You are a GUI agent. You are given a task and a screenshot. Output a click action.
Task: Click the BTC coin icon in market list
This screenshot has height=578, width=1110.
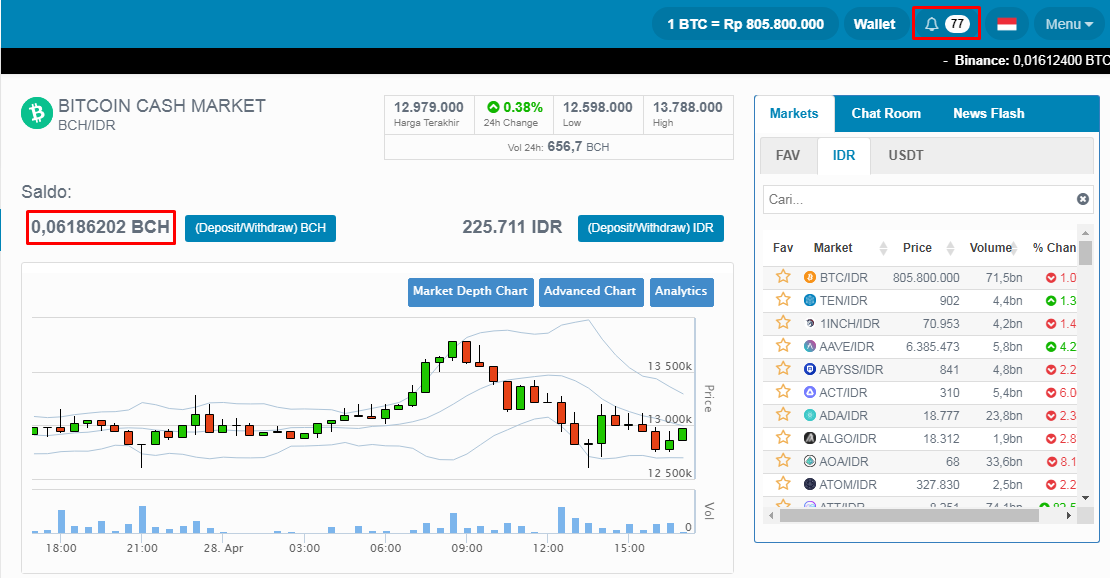tap(810, 278)
